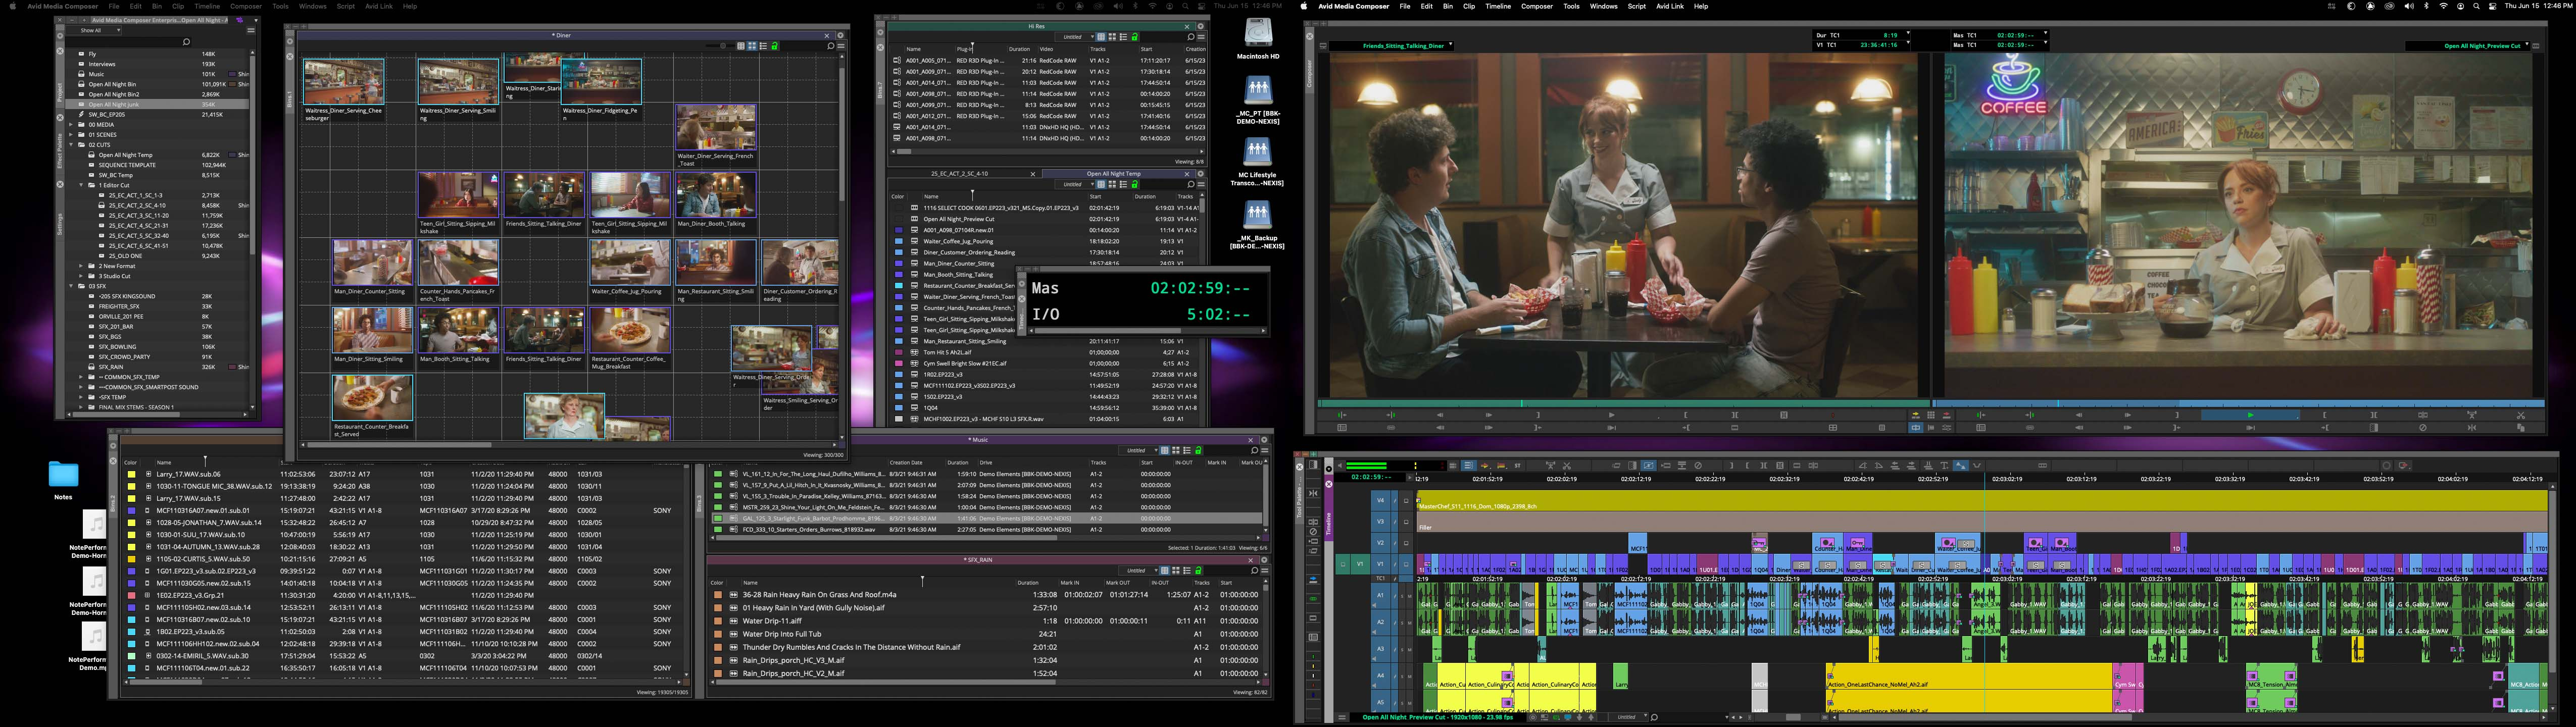The height and width of the screenshot is (727, 2576).
Task: Play the source monitor clip
Action: click(1612, 415)
